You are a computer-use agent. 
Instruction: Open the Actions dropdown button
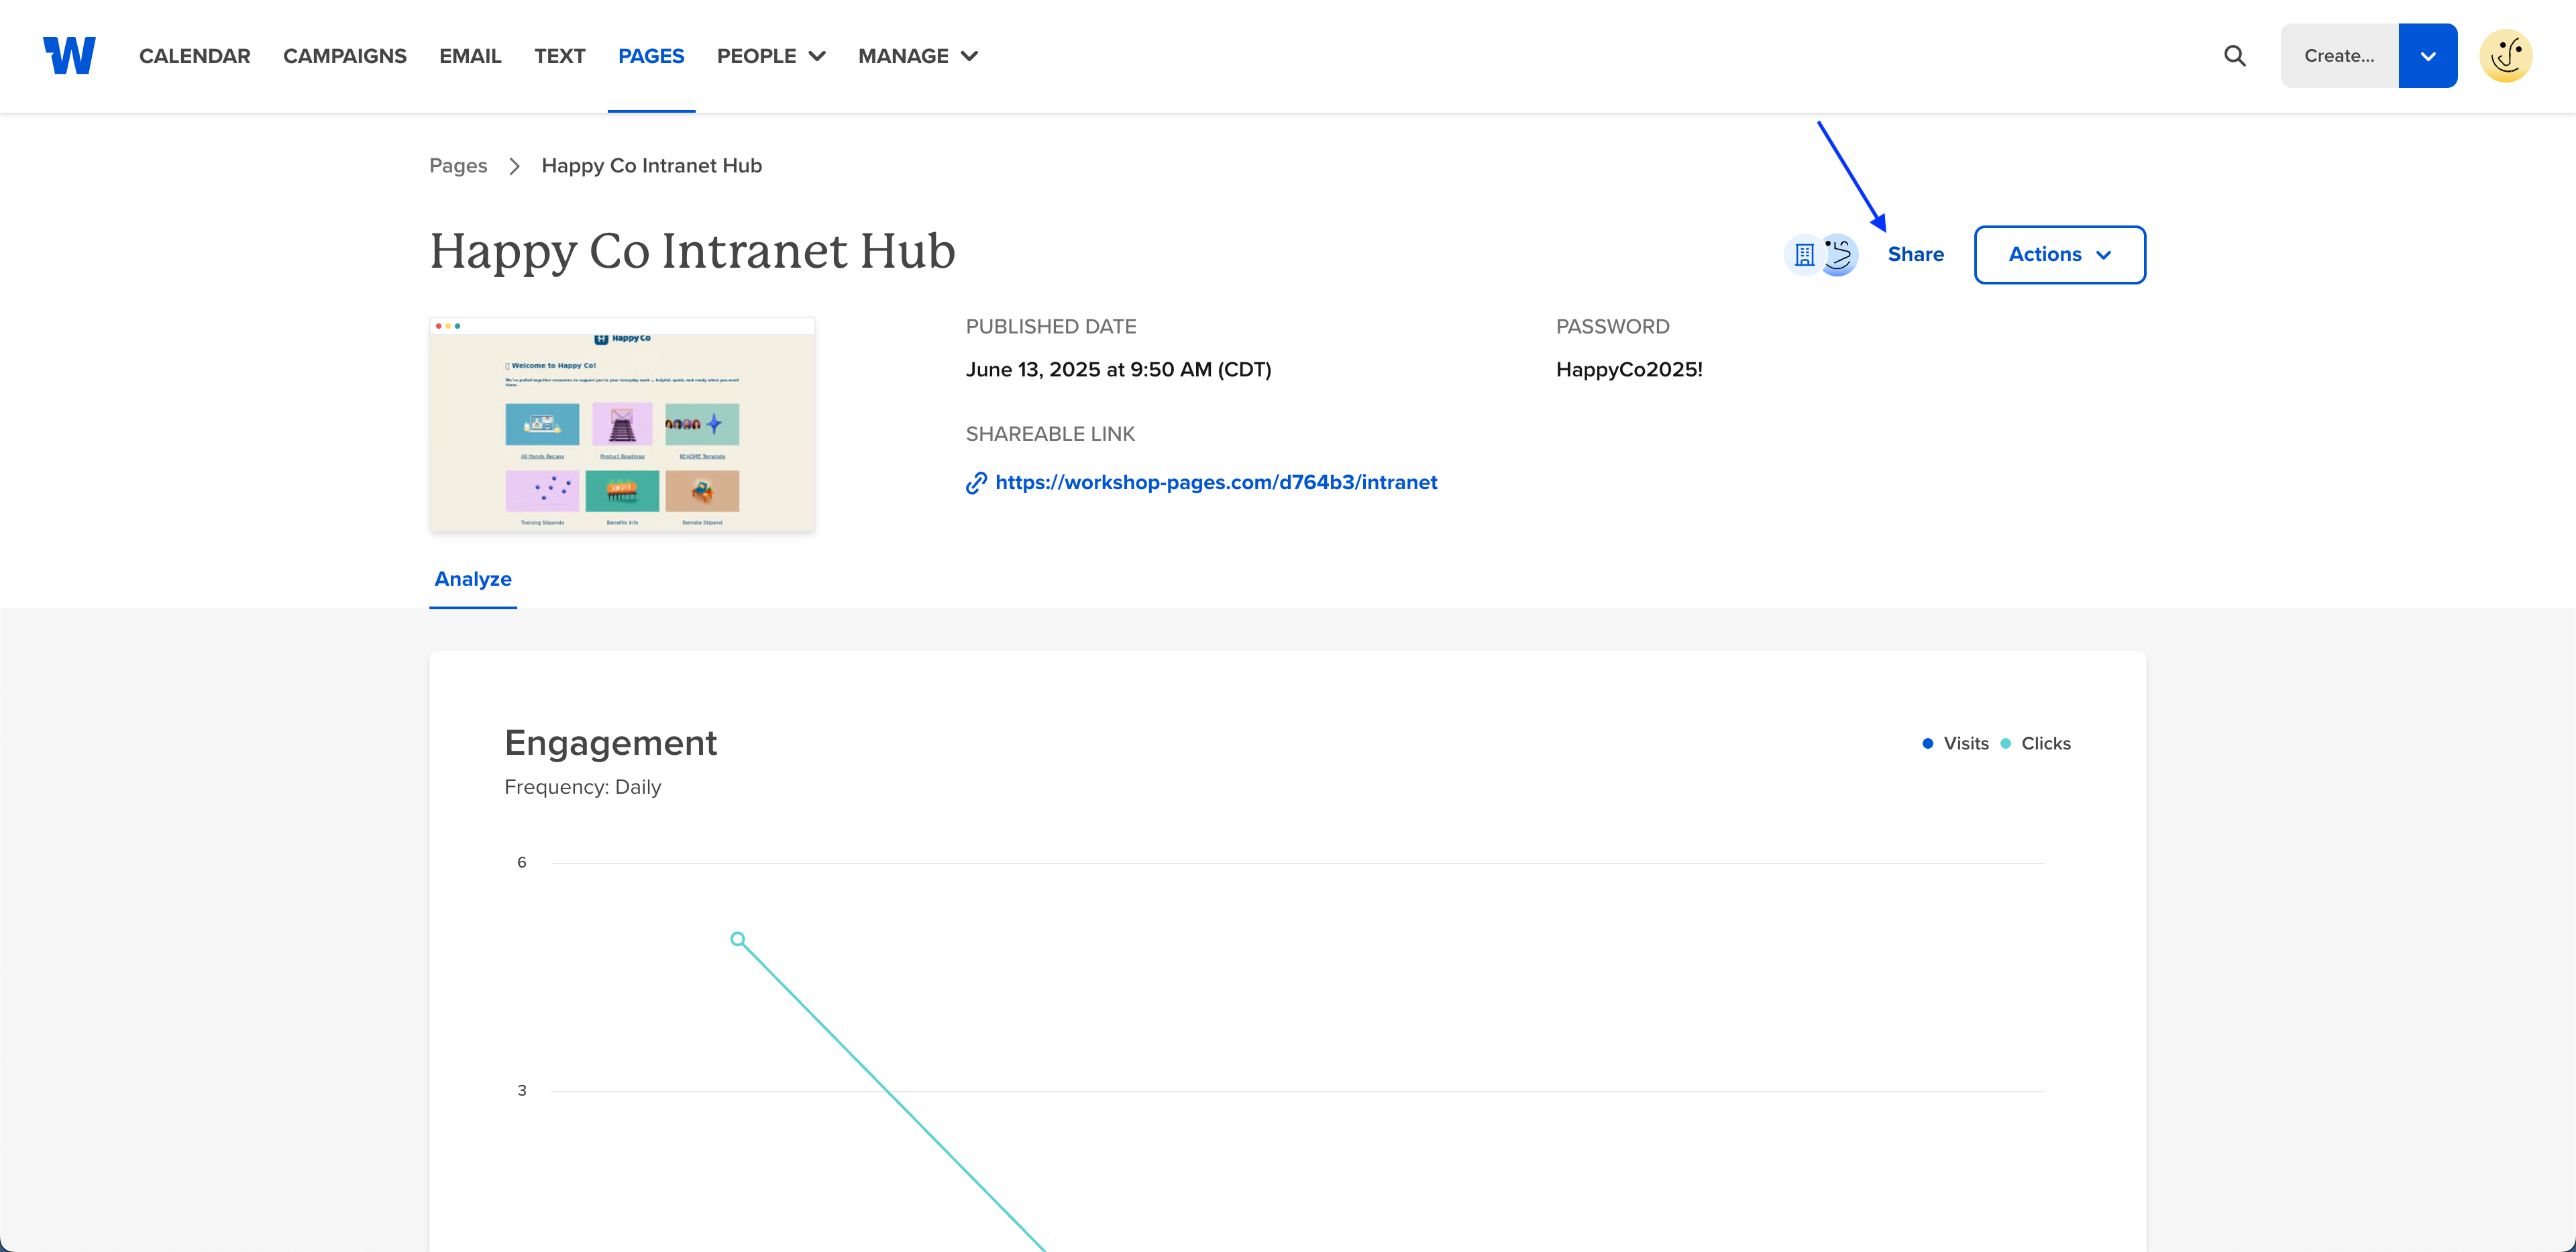pyautogui.click(x=2059, y=255)
